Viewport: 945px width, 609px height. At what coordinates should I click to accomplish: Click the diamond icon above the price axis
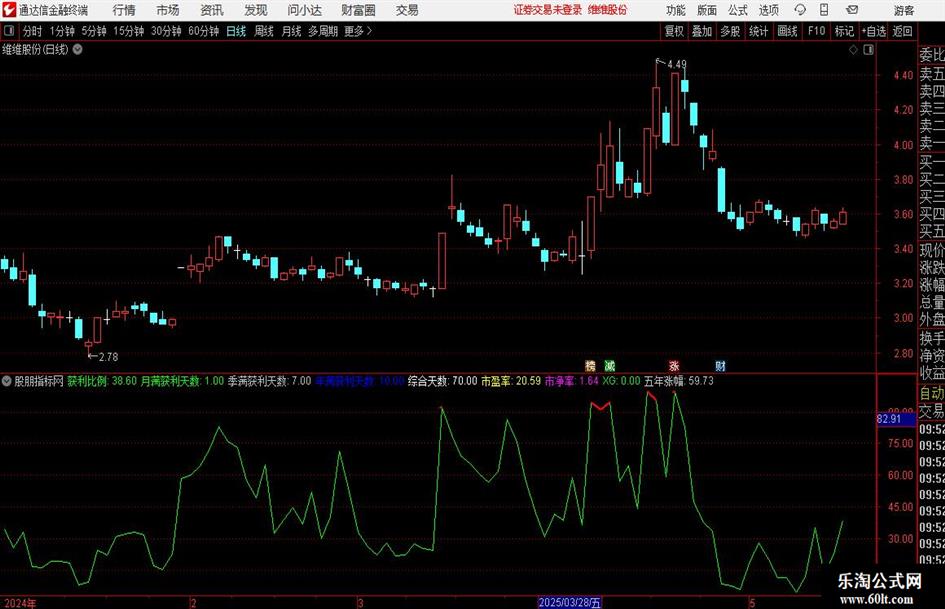pyautogui.click(x=853, y=50)
